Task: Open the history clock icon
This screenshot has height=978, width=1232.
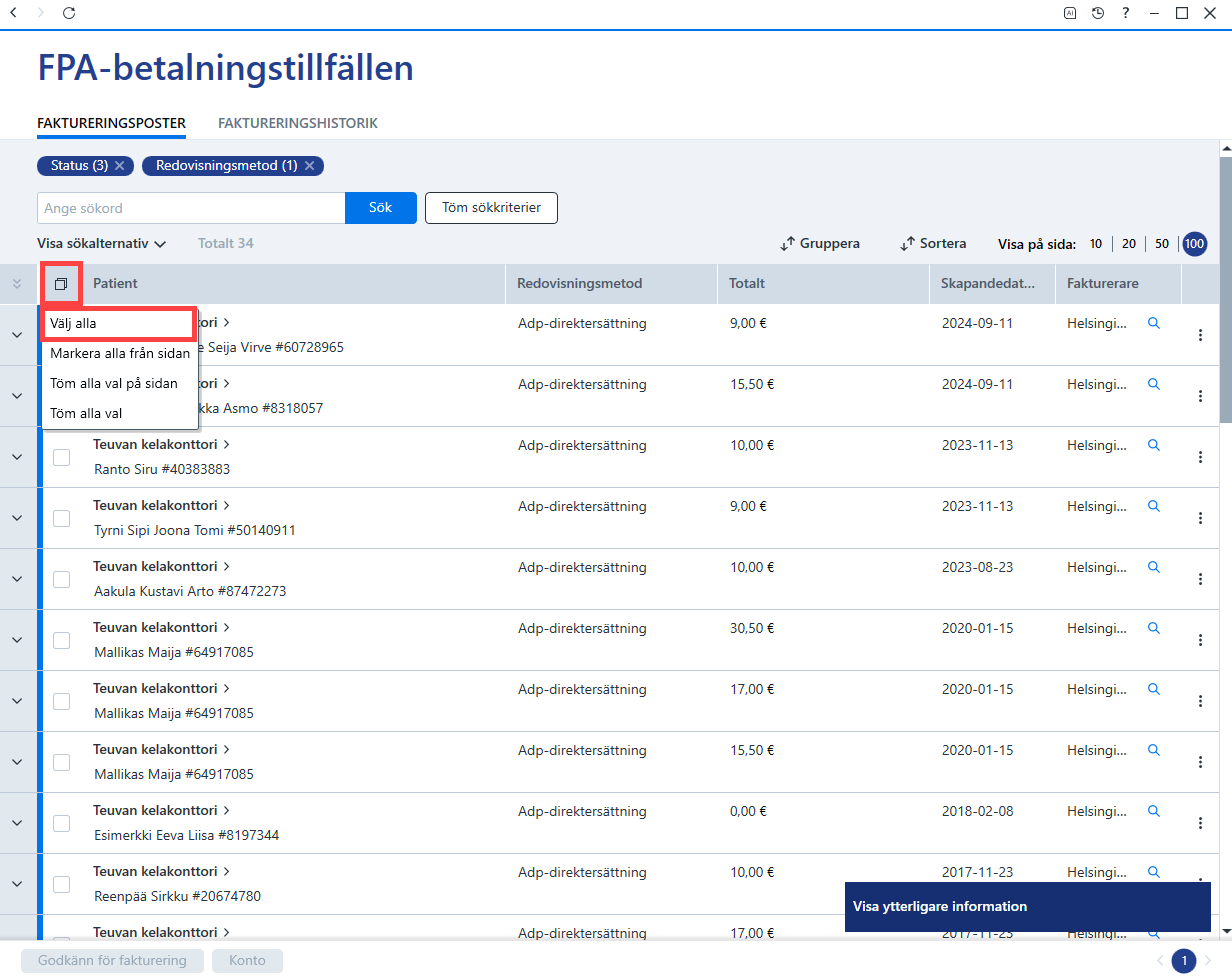Action: point(1098,13)
